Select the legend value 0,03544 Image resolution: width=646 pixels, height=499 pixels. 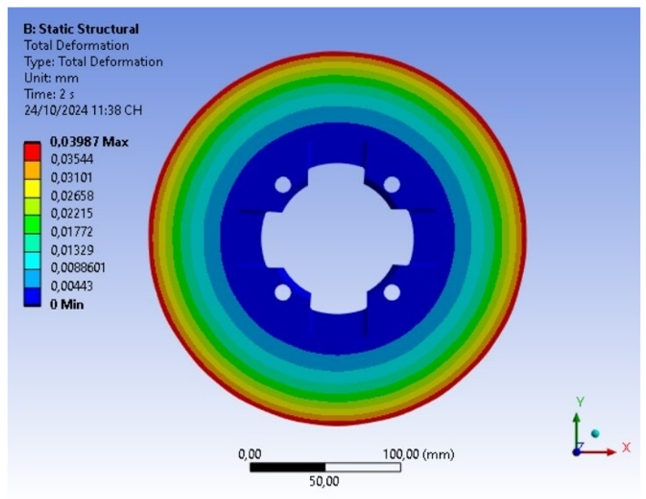pos(72,159)
